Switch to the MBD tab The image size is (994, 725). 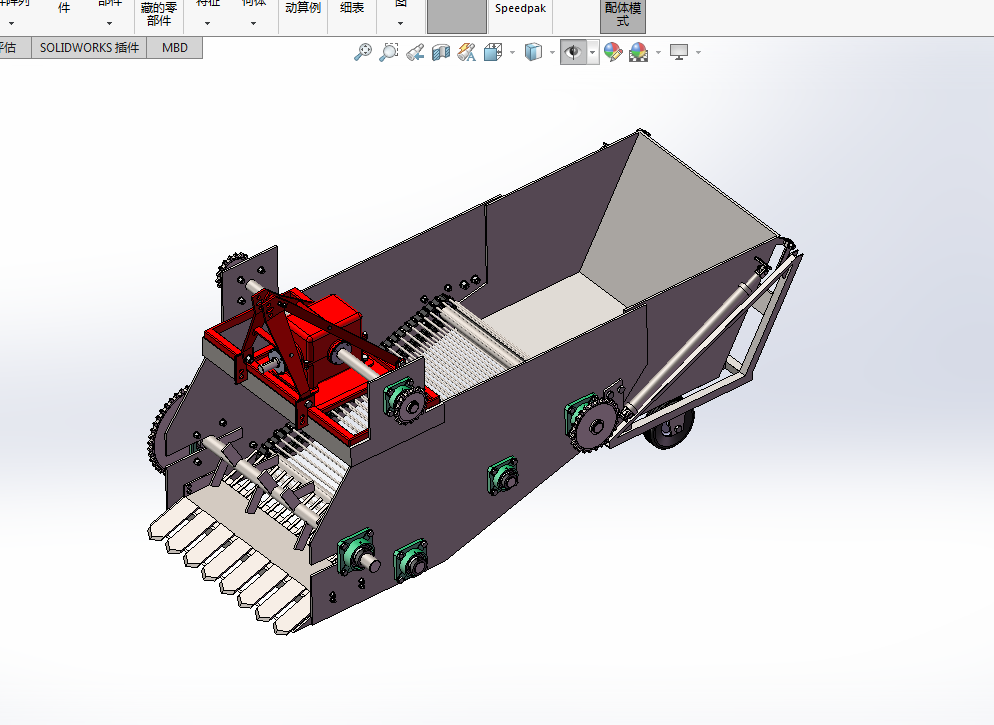click(175, 48)
